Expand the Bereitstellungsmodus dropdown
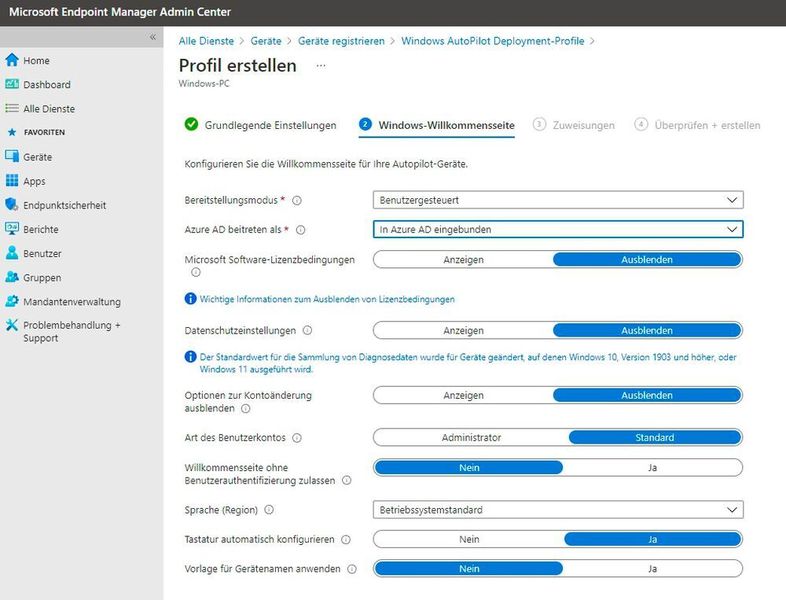The height and width of the screenshot is (600, 786). tap(558, 200)
